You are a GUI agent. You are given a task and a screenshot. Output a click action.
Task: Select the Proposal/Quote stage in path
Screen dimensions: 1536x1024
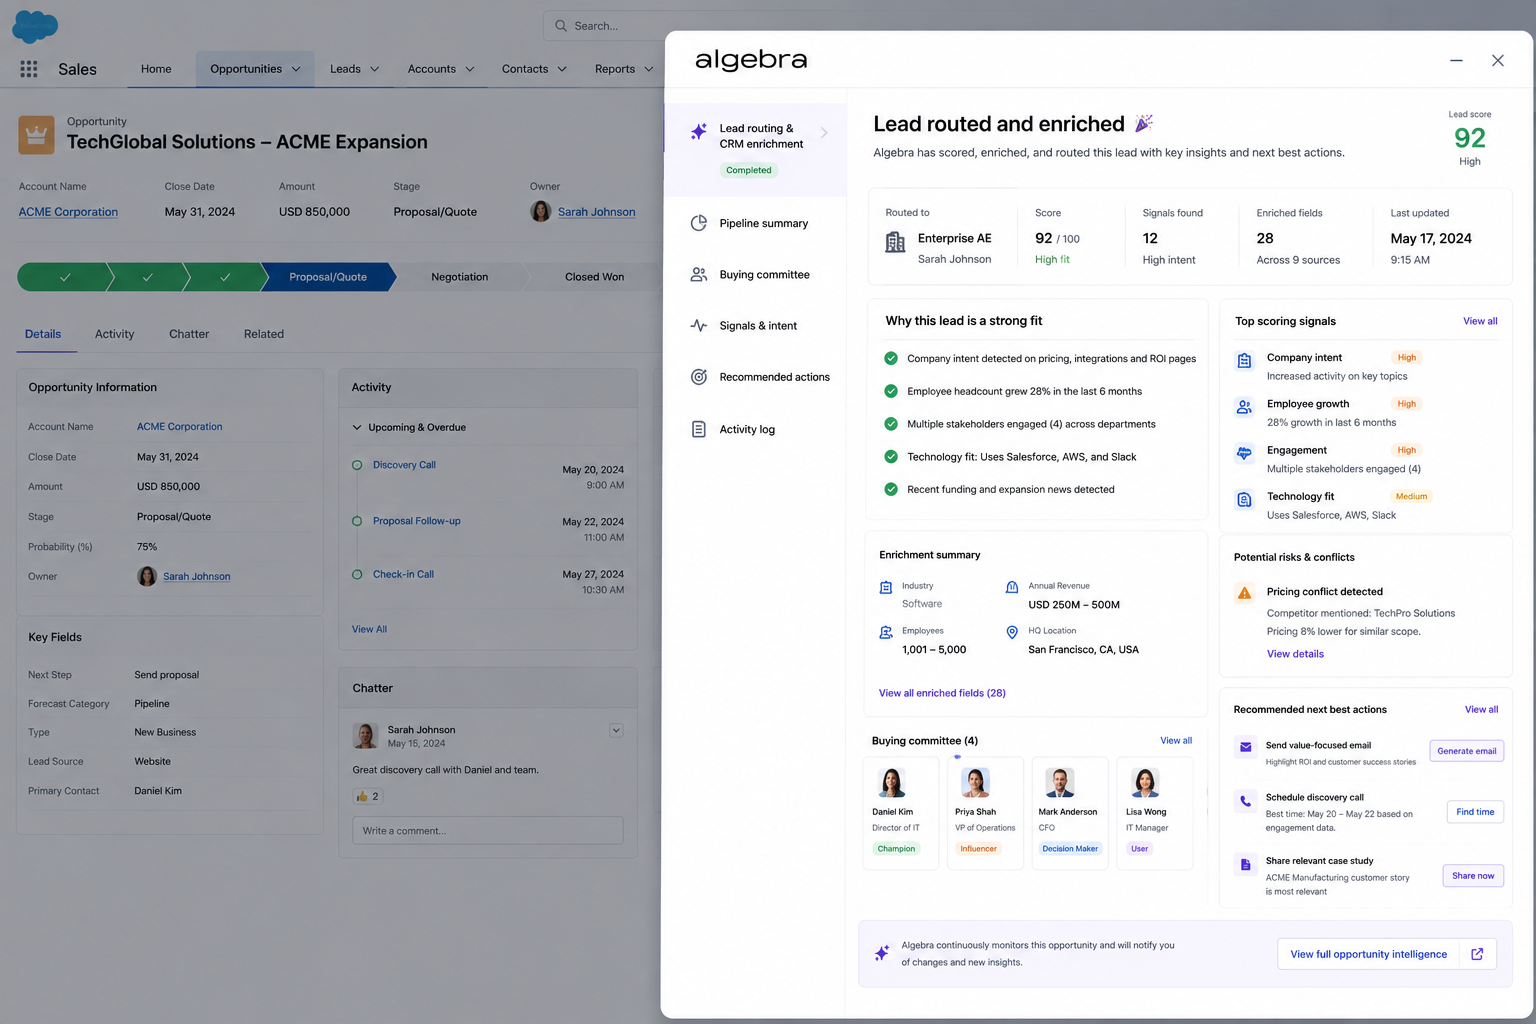coord(328,277)
